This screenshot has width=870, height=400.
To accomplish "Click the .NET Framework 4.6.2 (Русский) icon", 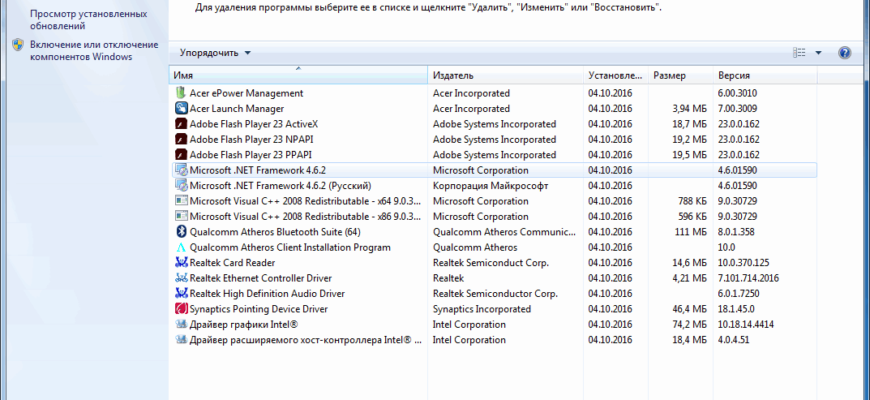I will point(180,186).
